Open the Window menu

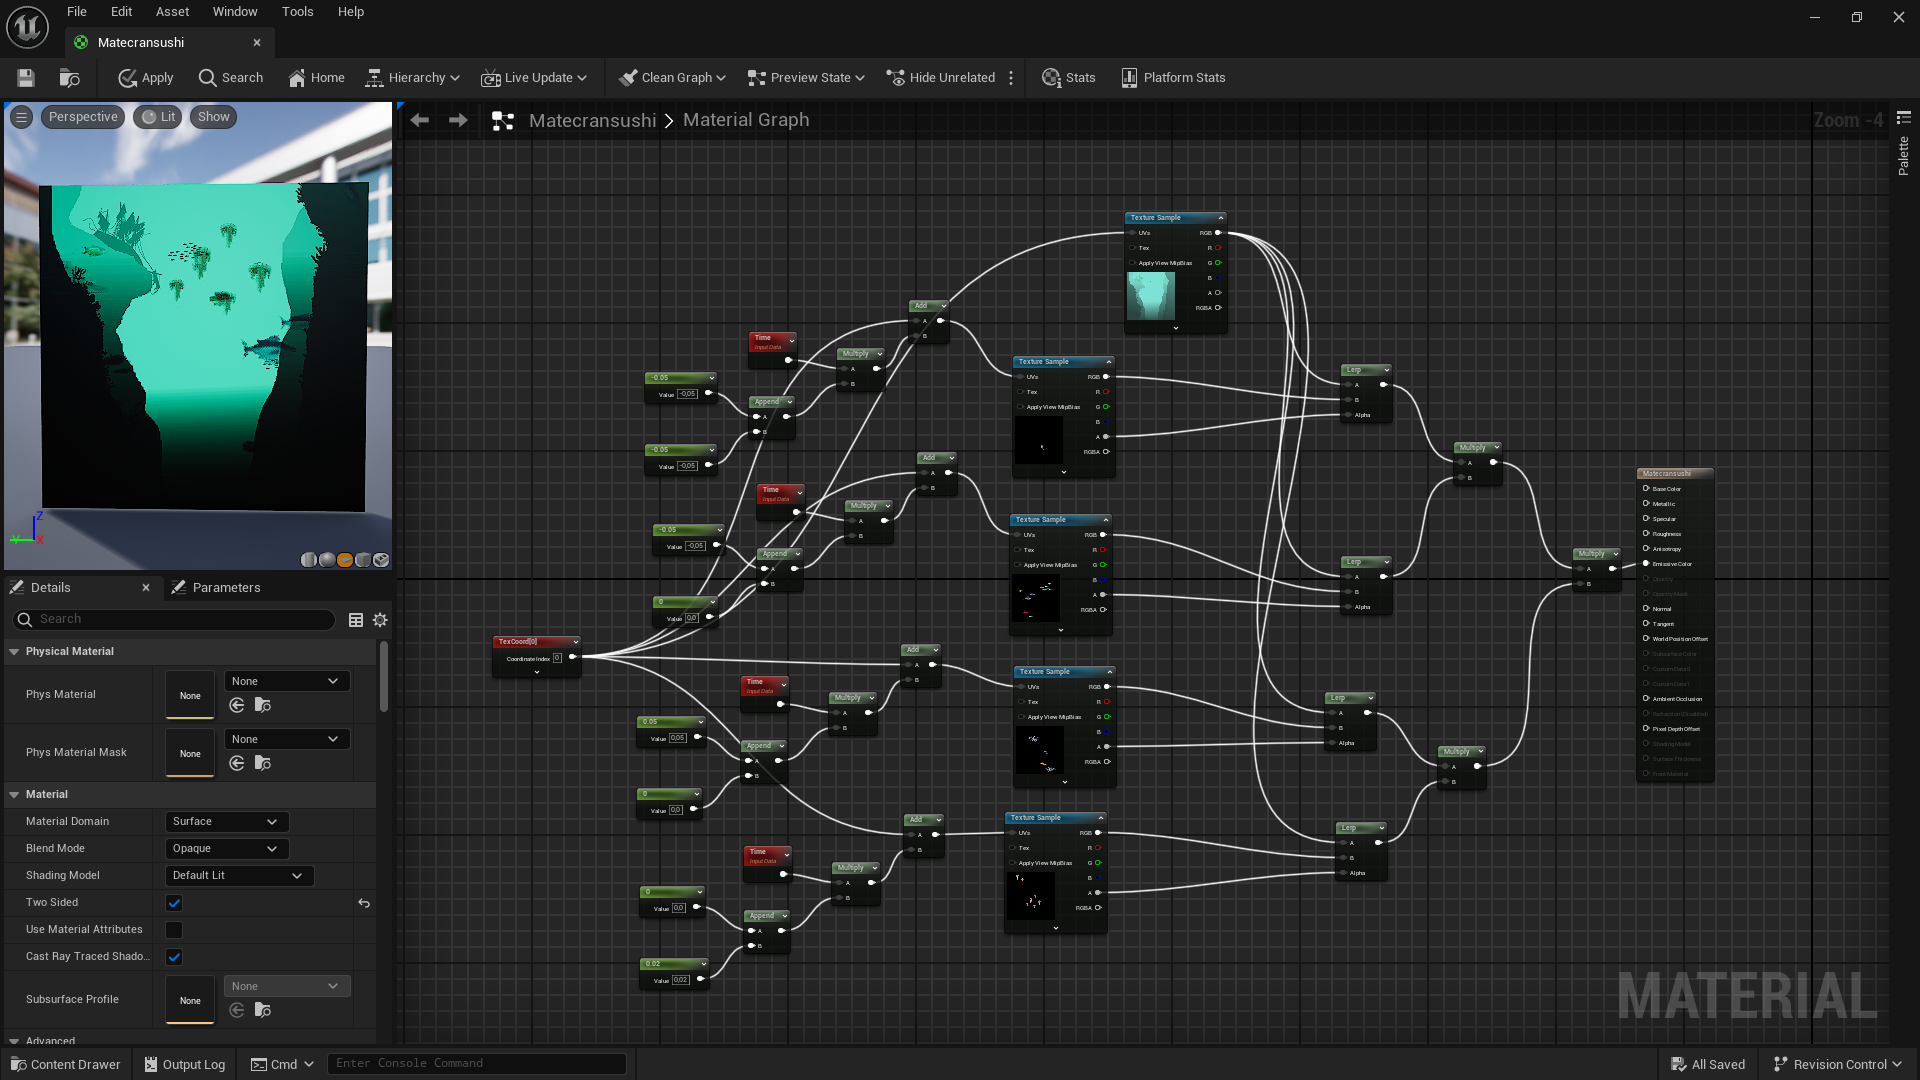tap(235, 12)
